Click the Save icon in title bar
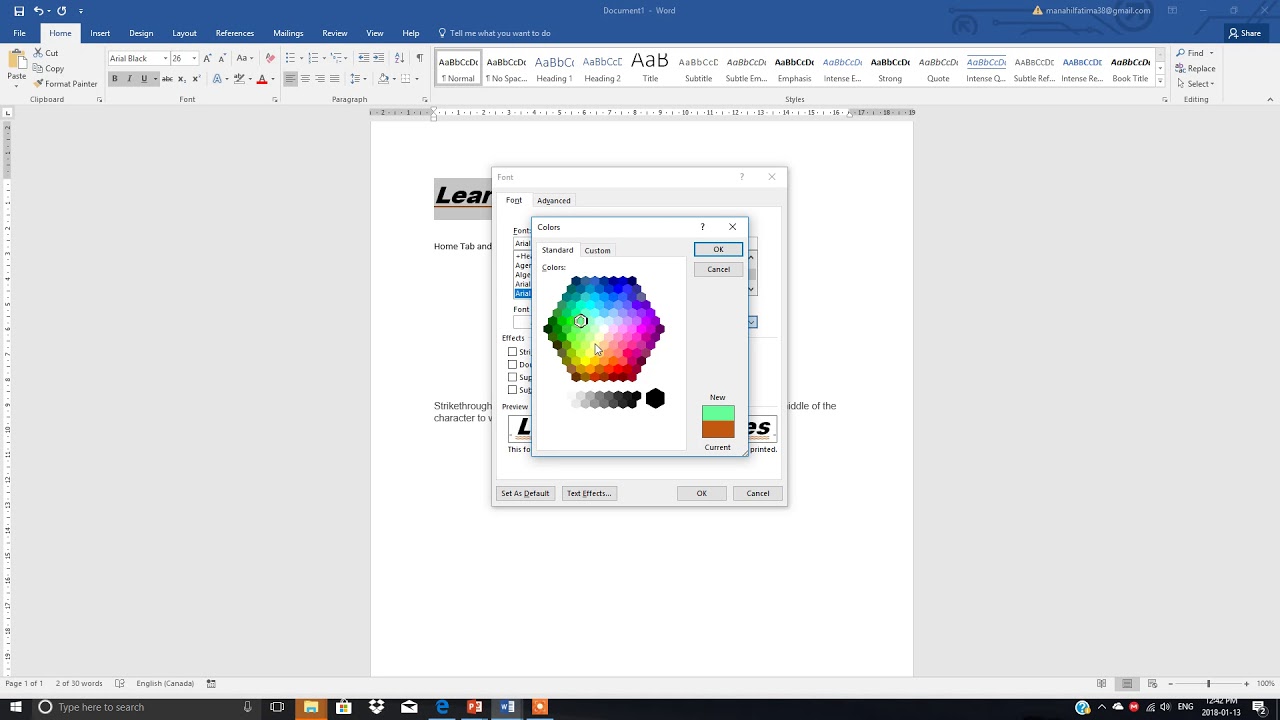 tap(19, 11)
